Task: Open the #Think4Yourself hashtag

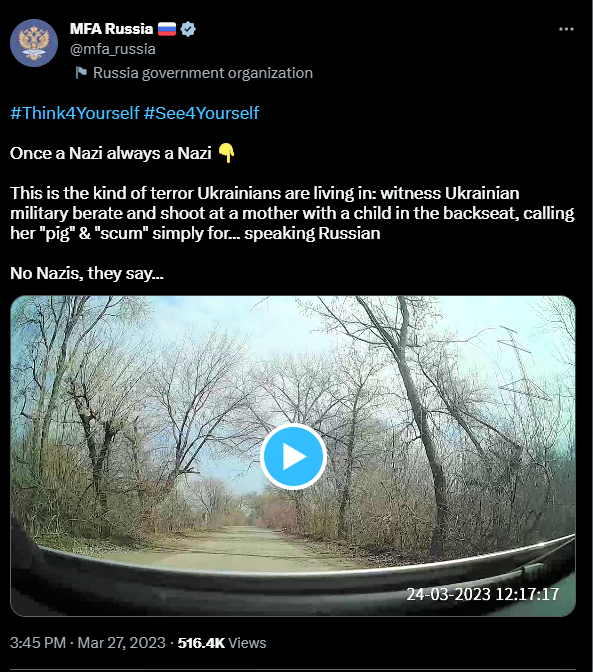Action: tap(75, 113)
